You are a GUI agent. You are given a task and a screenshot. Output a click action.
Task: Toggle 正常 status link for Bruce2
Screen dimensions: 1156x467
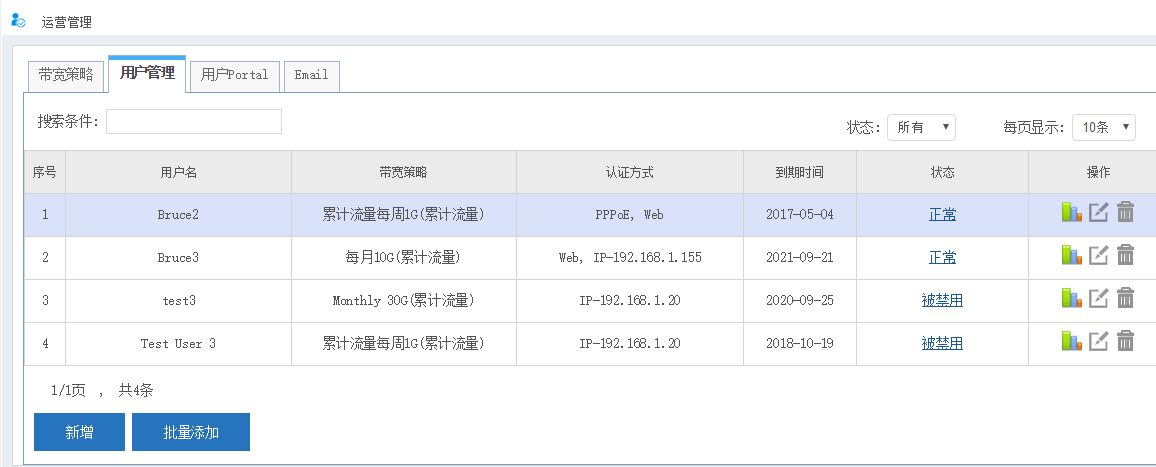click(942, 214)
